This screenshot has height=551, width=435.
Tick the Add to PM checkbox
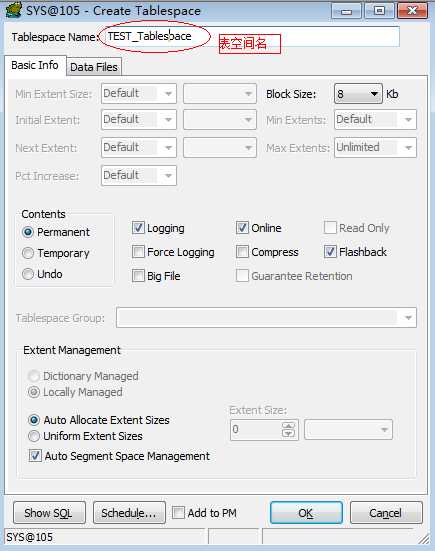(x=178, y=513)
